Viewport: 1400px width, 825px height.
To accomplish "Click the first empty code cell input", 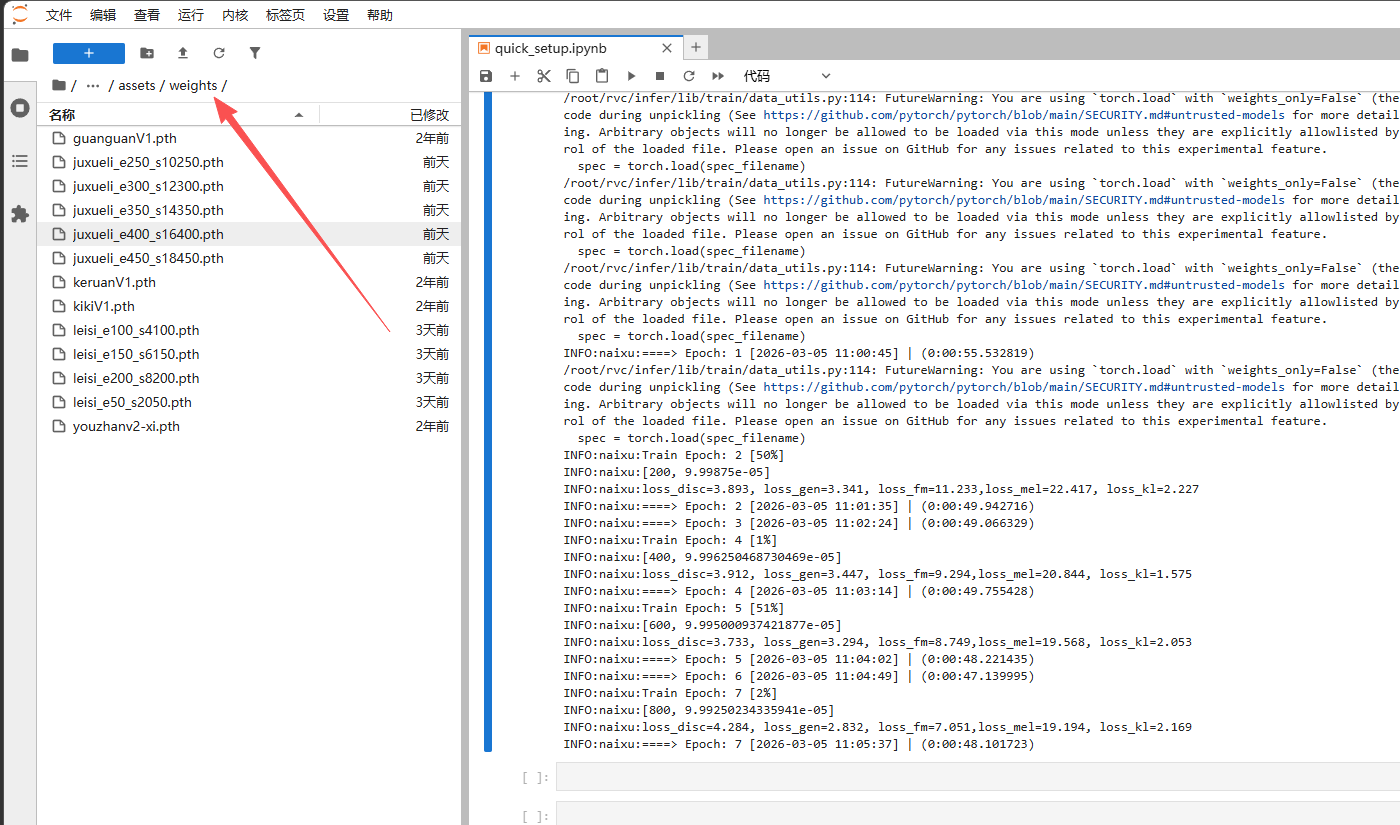I will (978, 777).
